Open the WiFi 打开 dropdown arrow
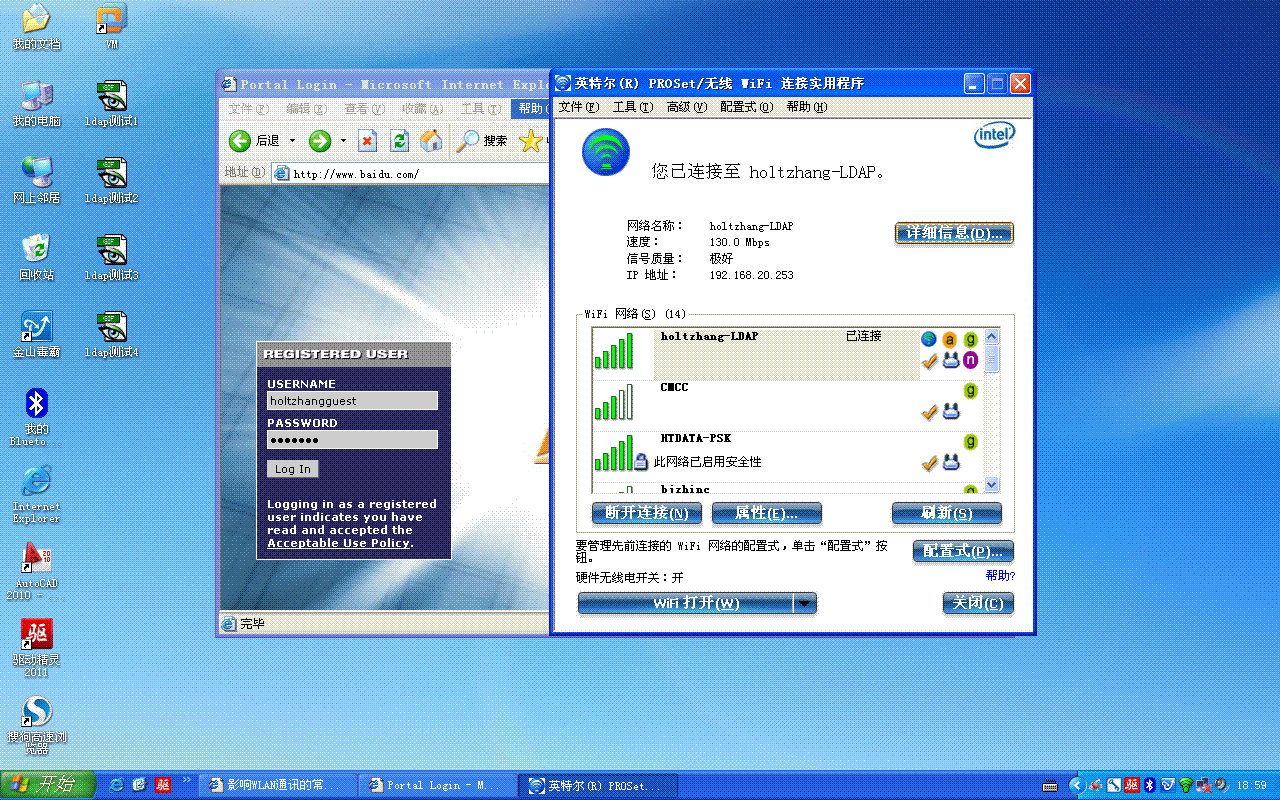 click(805, 603)
